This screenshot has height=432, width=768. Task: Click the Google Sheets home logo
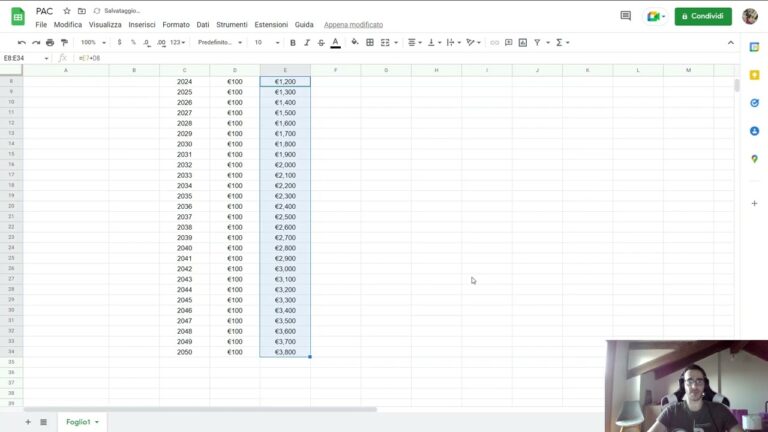(x=18, y=17)
